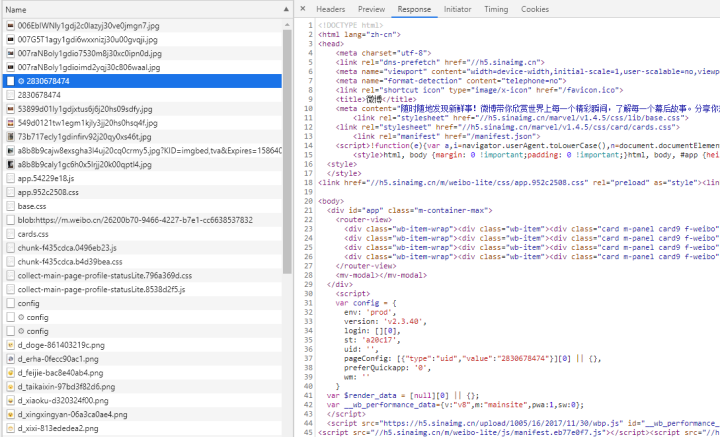
Task: Click the __wb_performance_data line
Action: point(455,405)
